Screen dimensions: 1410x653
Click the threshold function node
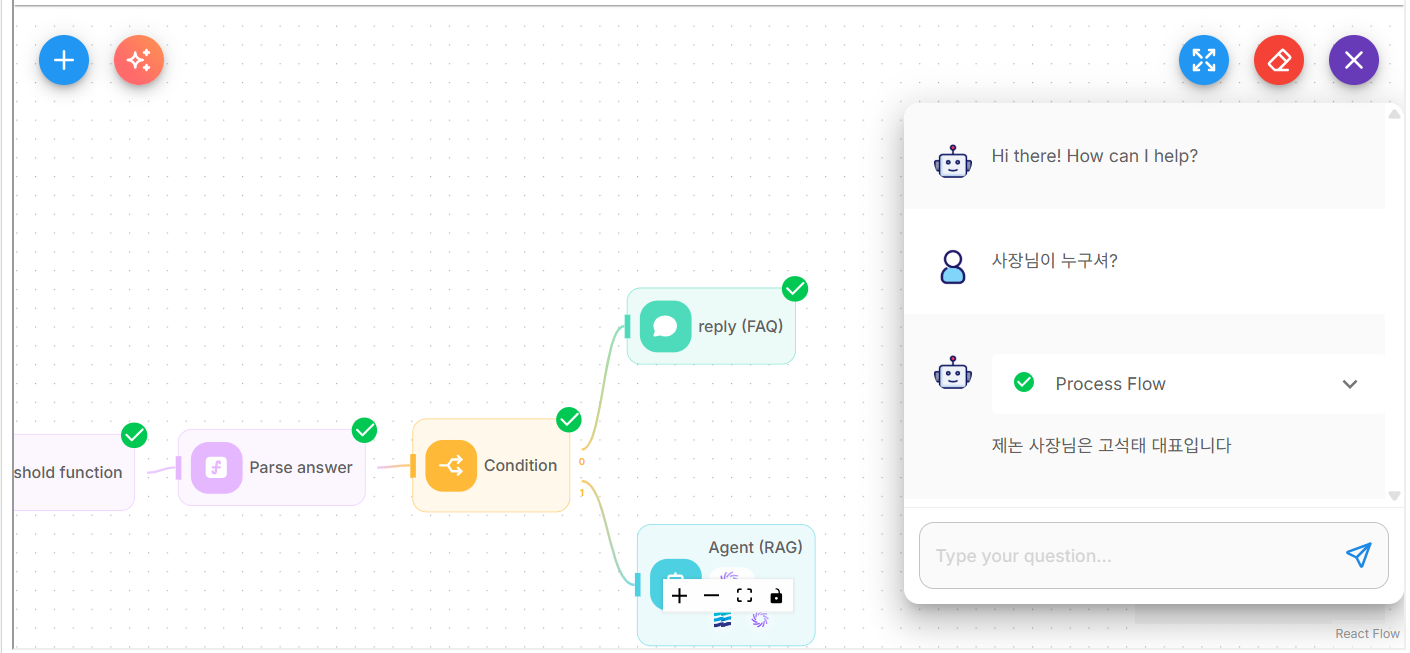coord(70,472)
